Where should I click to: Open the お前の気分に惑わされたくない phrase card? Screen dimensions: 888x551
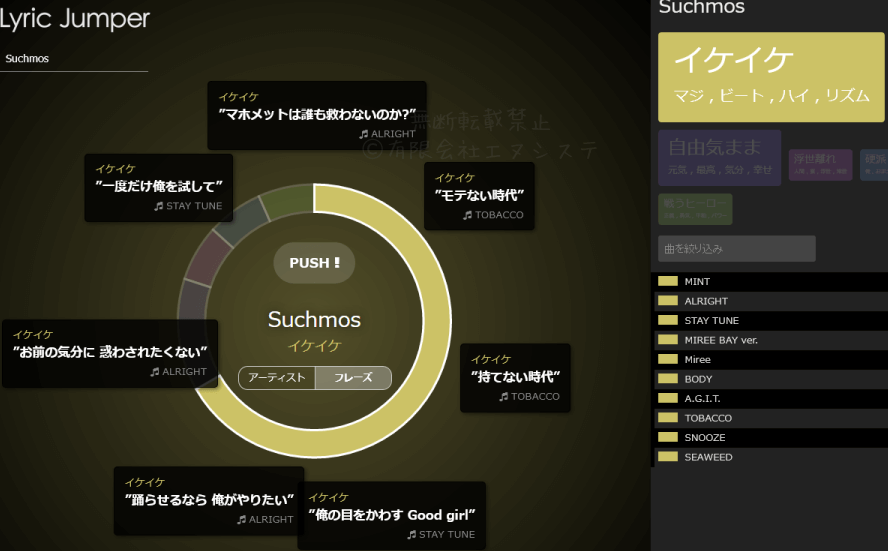coord(110,353)
